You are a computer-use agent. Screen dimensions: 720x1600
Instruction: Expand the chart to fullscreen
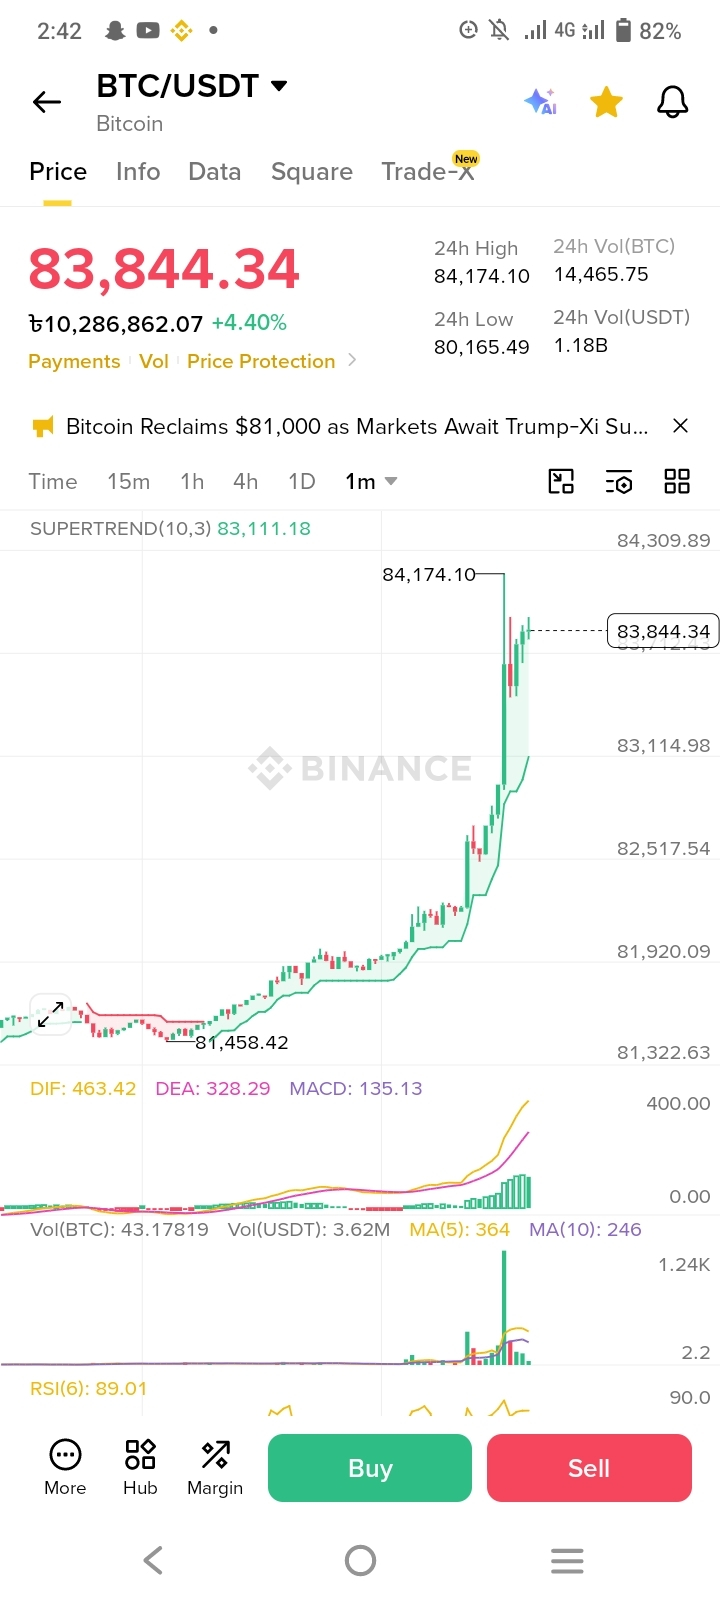(x=50, y=1014)
